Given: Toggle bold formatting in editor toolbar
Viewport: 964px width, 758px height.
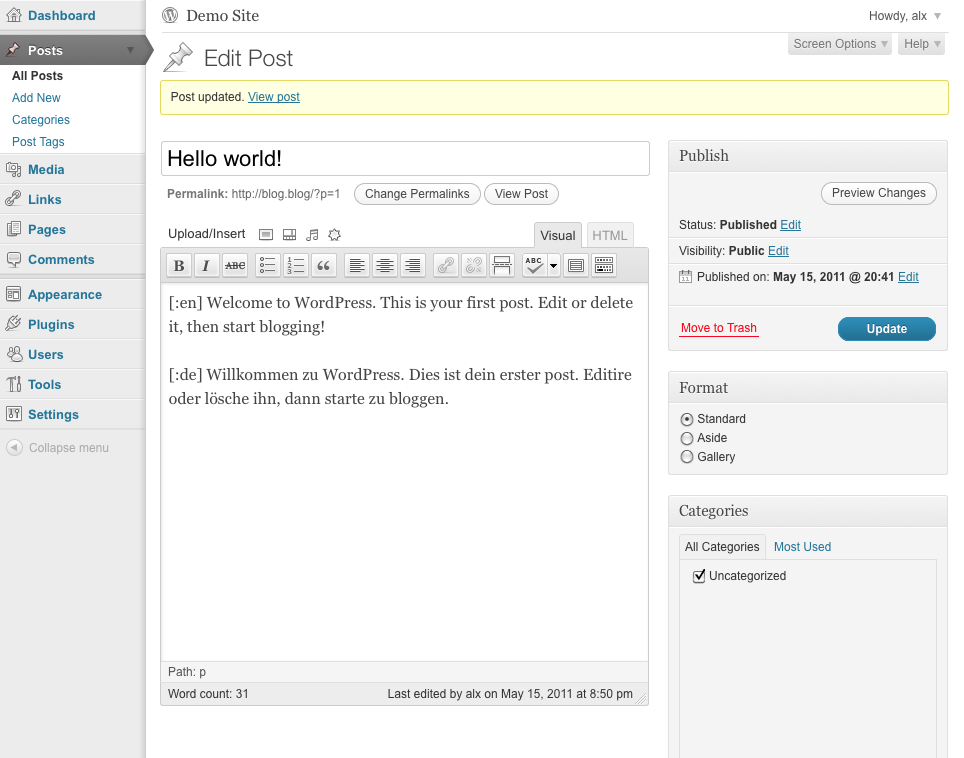Looking at the screenshot, I should [179, 266].
